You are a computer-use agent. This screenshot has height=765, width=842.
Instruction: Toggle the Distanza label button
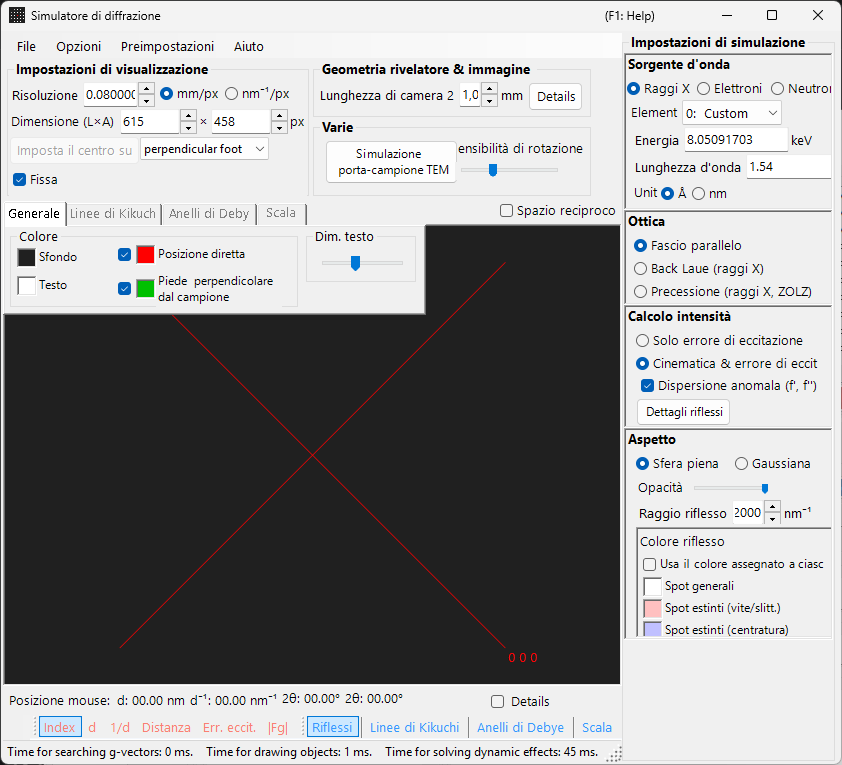tap(166, 727)
